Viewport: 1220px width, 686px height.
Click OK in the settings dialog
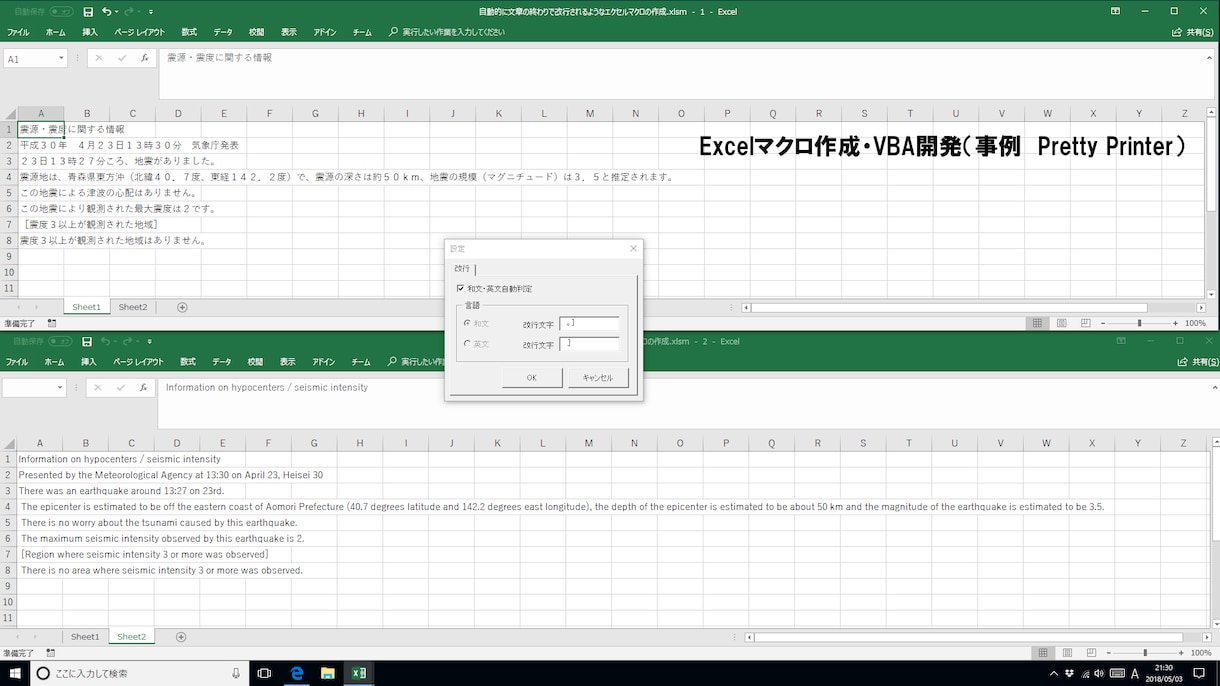(532, 377)
